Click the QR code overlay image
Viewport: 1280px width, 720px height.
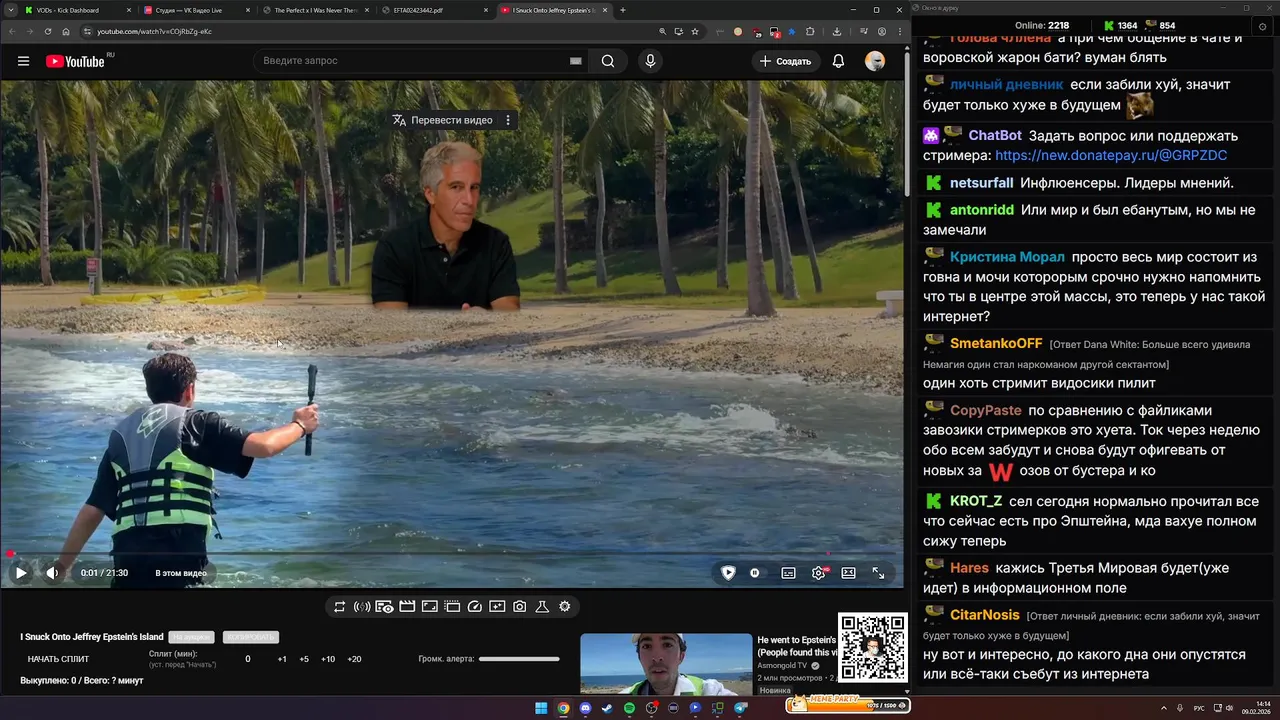(873, 647)
